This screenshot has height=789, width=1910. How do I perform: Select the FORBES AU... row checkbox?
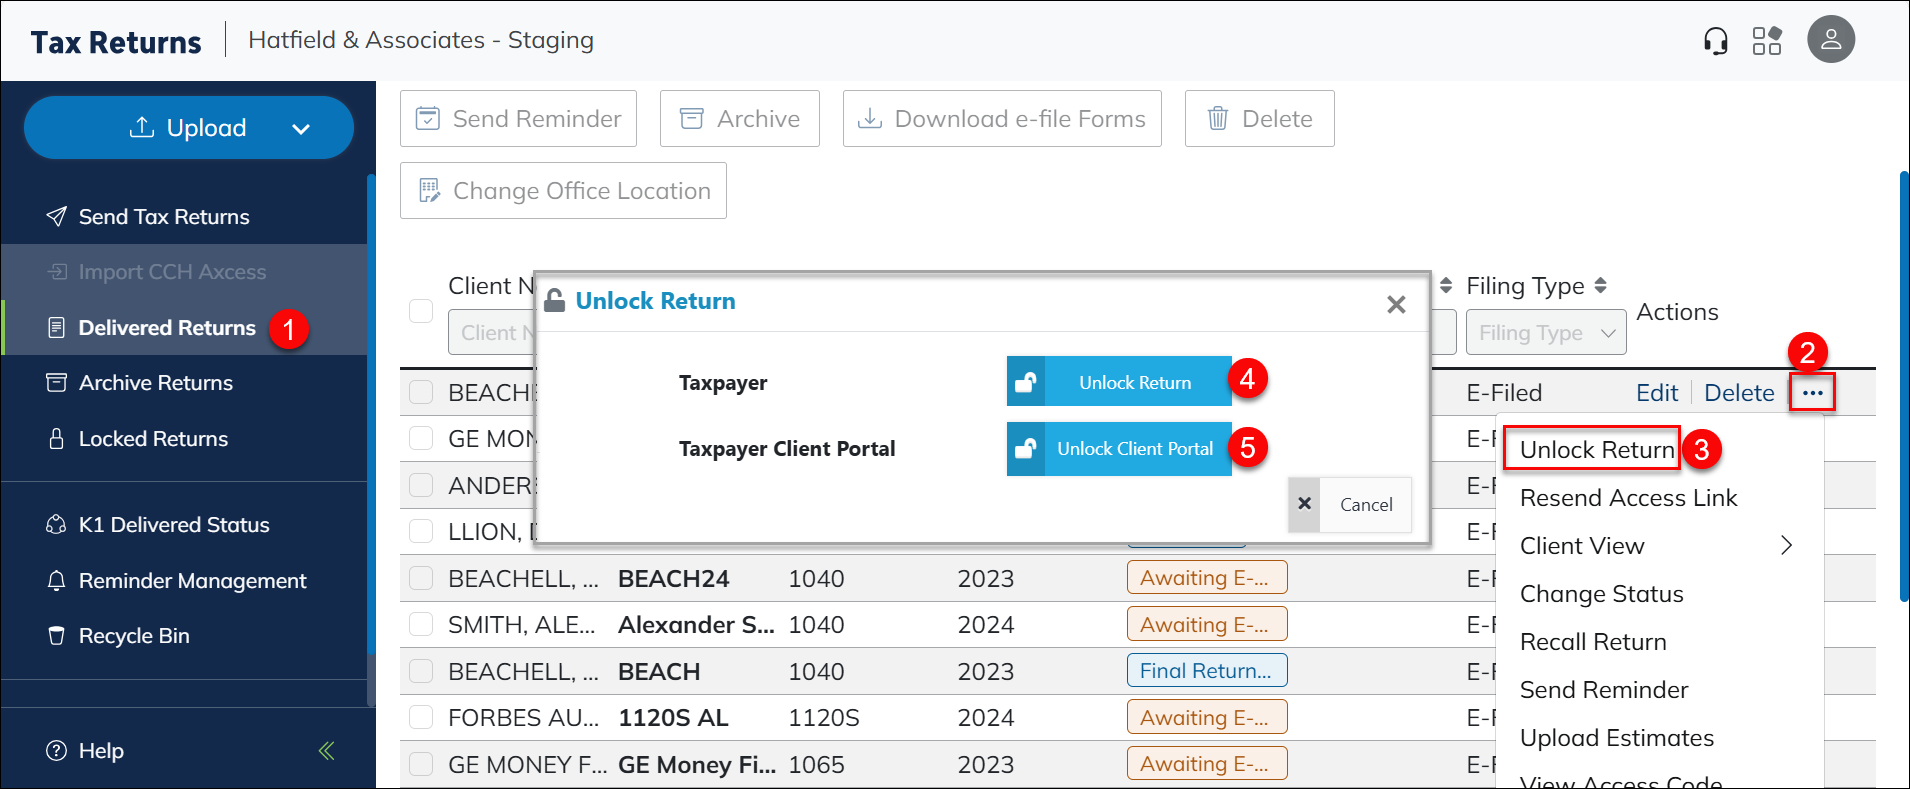point(421,718)
